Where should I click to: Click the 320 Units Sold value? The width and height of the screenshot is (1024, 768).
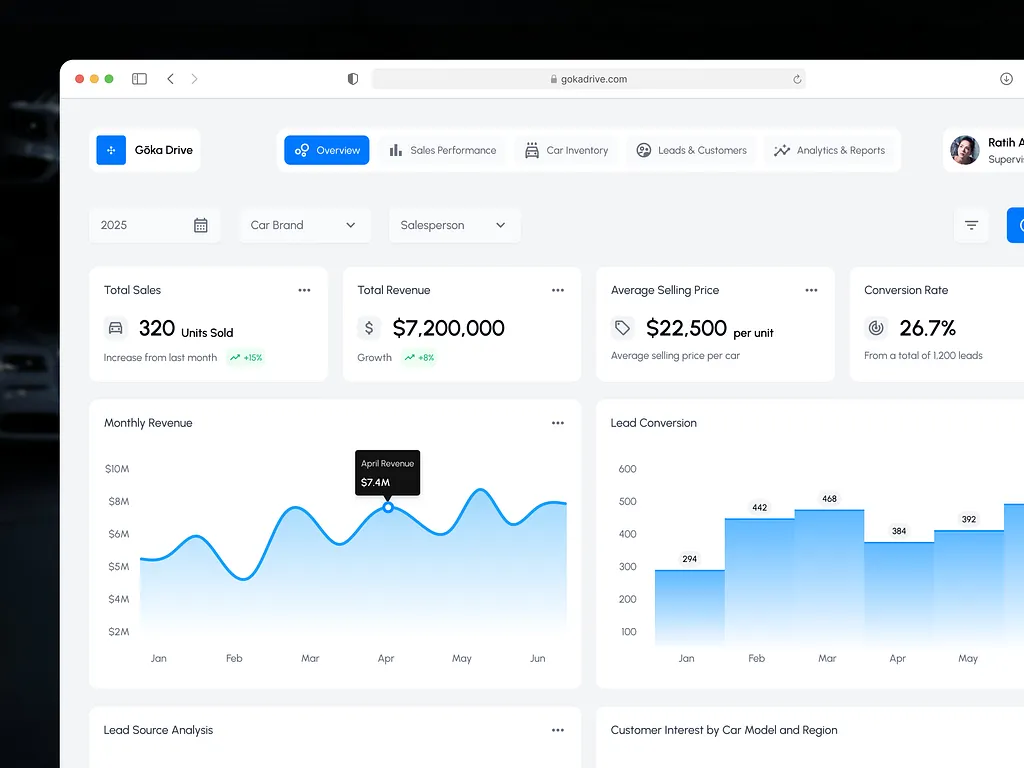pos(185,328)
